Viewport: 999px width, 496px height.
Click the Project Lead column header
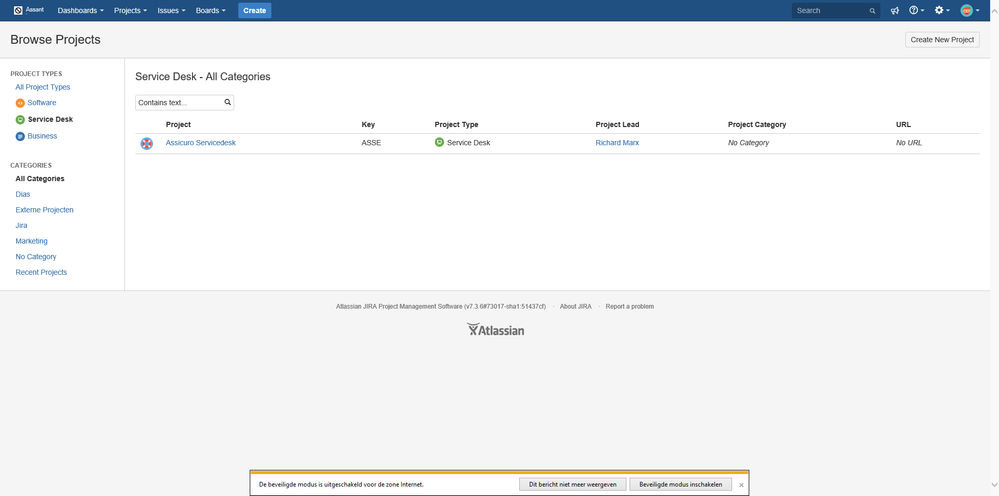[617, 124]
